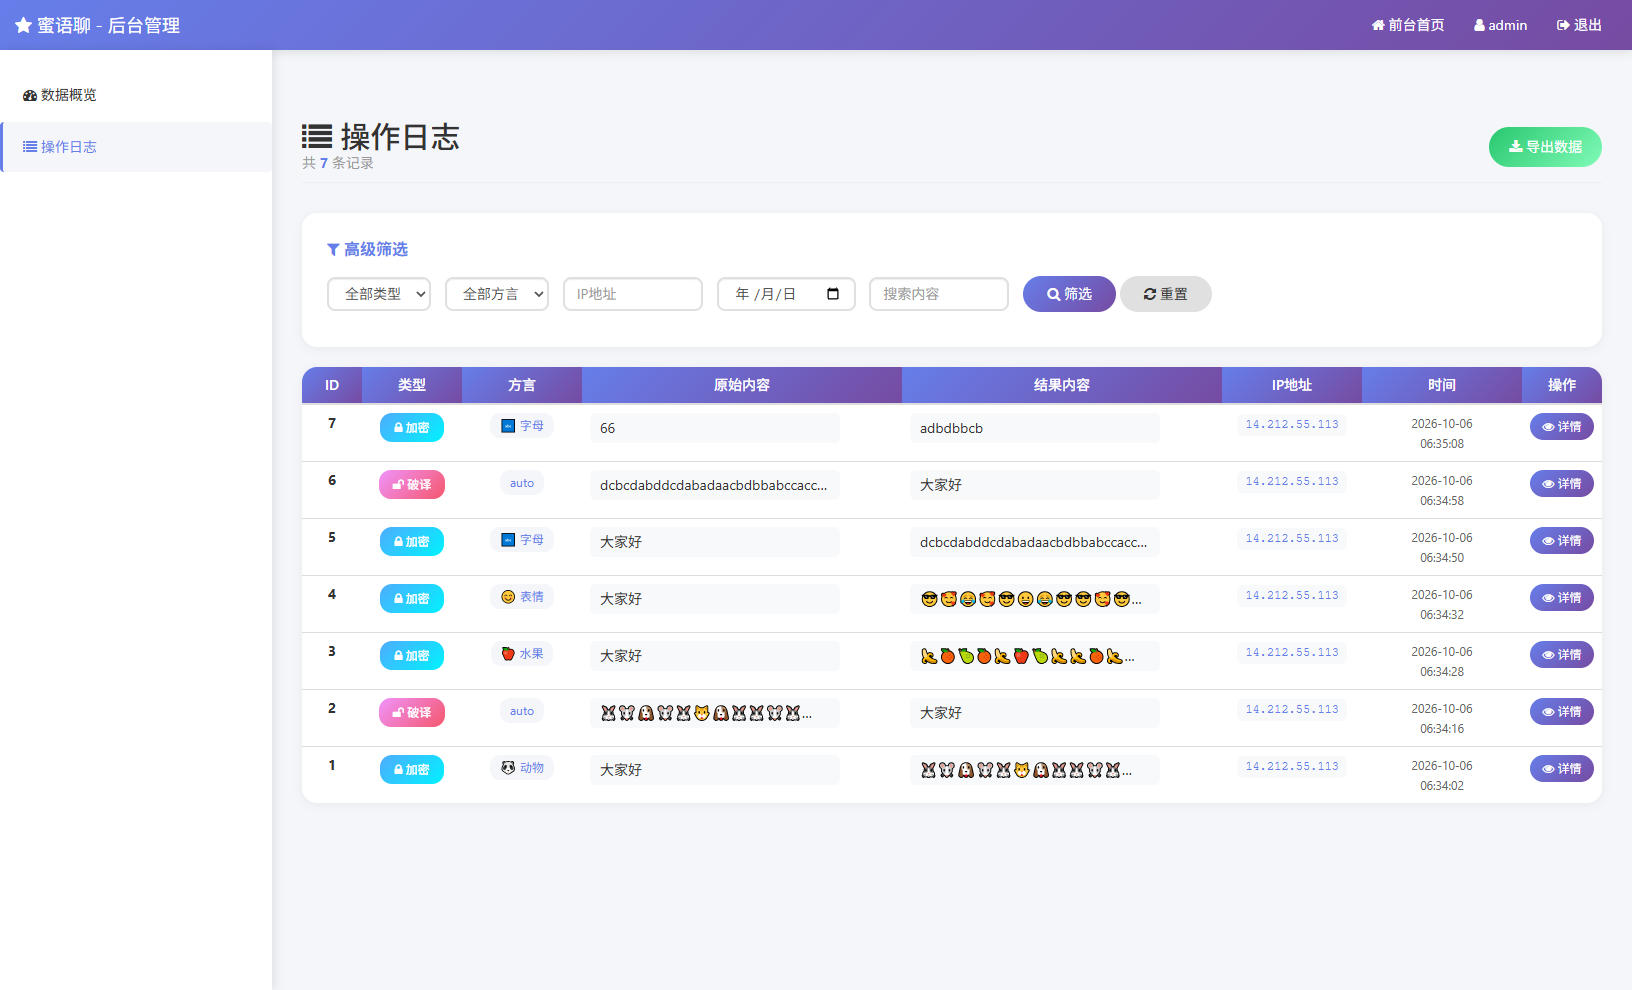Open the 全部方言 dialect dropdown

tap(497, 294)
